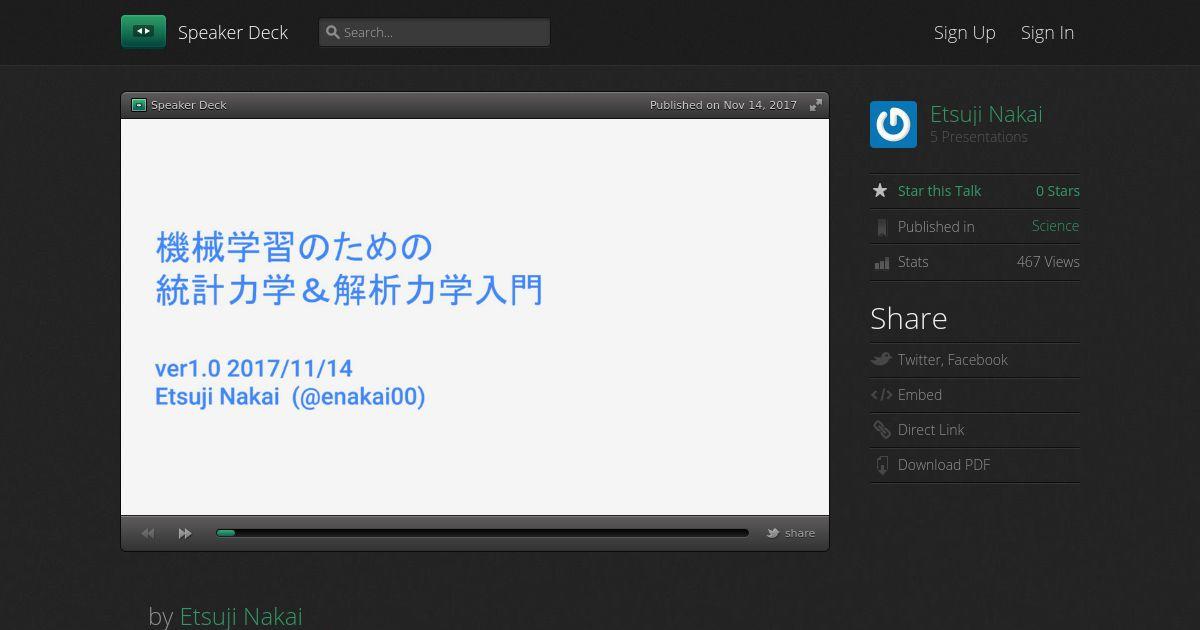Open the Sign In page
This screenshot has width=1200, height=630.
pyautogui.click(x=1047, y=32)
